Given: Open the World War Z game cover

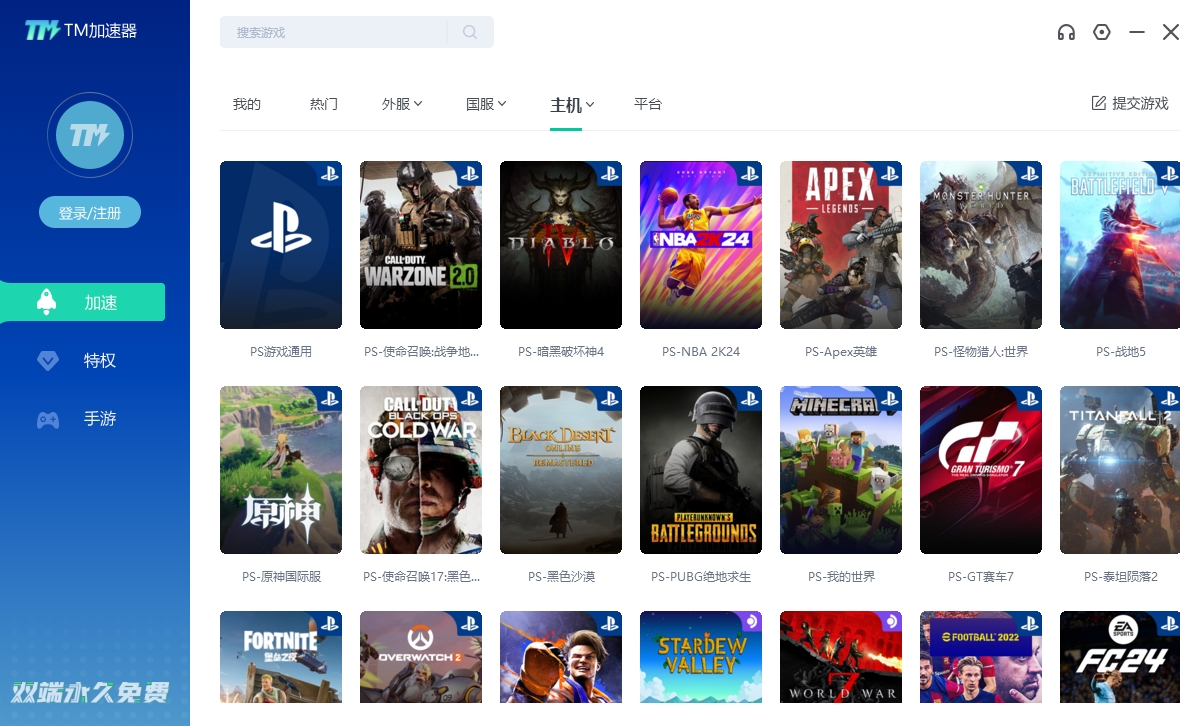Looking at the screenshot, I should click(841, 657).
